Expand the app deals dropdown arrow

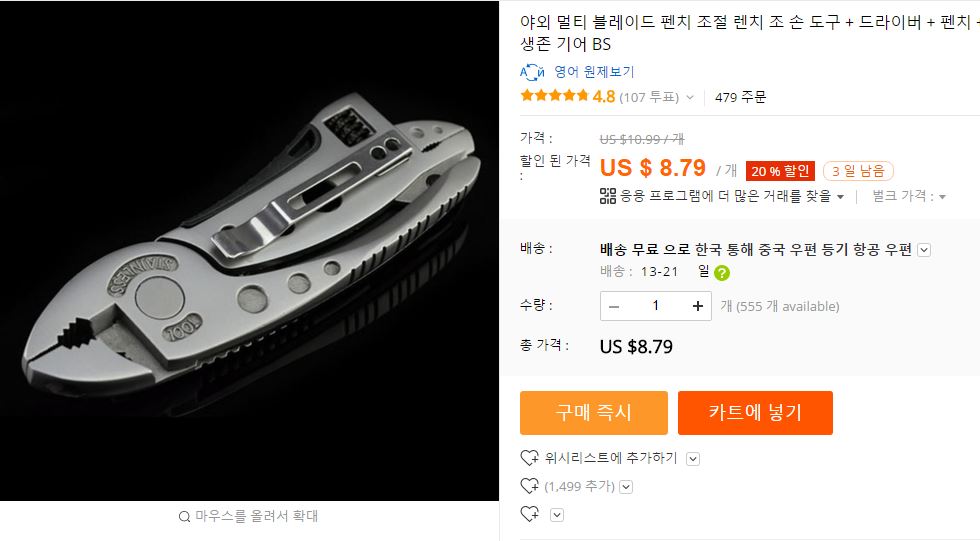(840, 197)
